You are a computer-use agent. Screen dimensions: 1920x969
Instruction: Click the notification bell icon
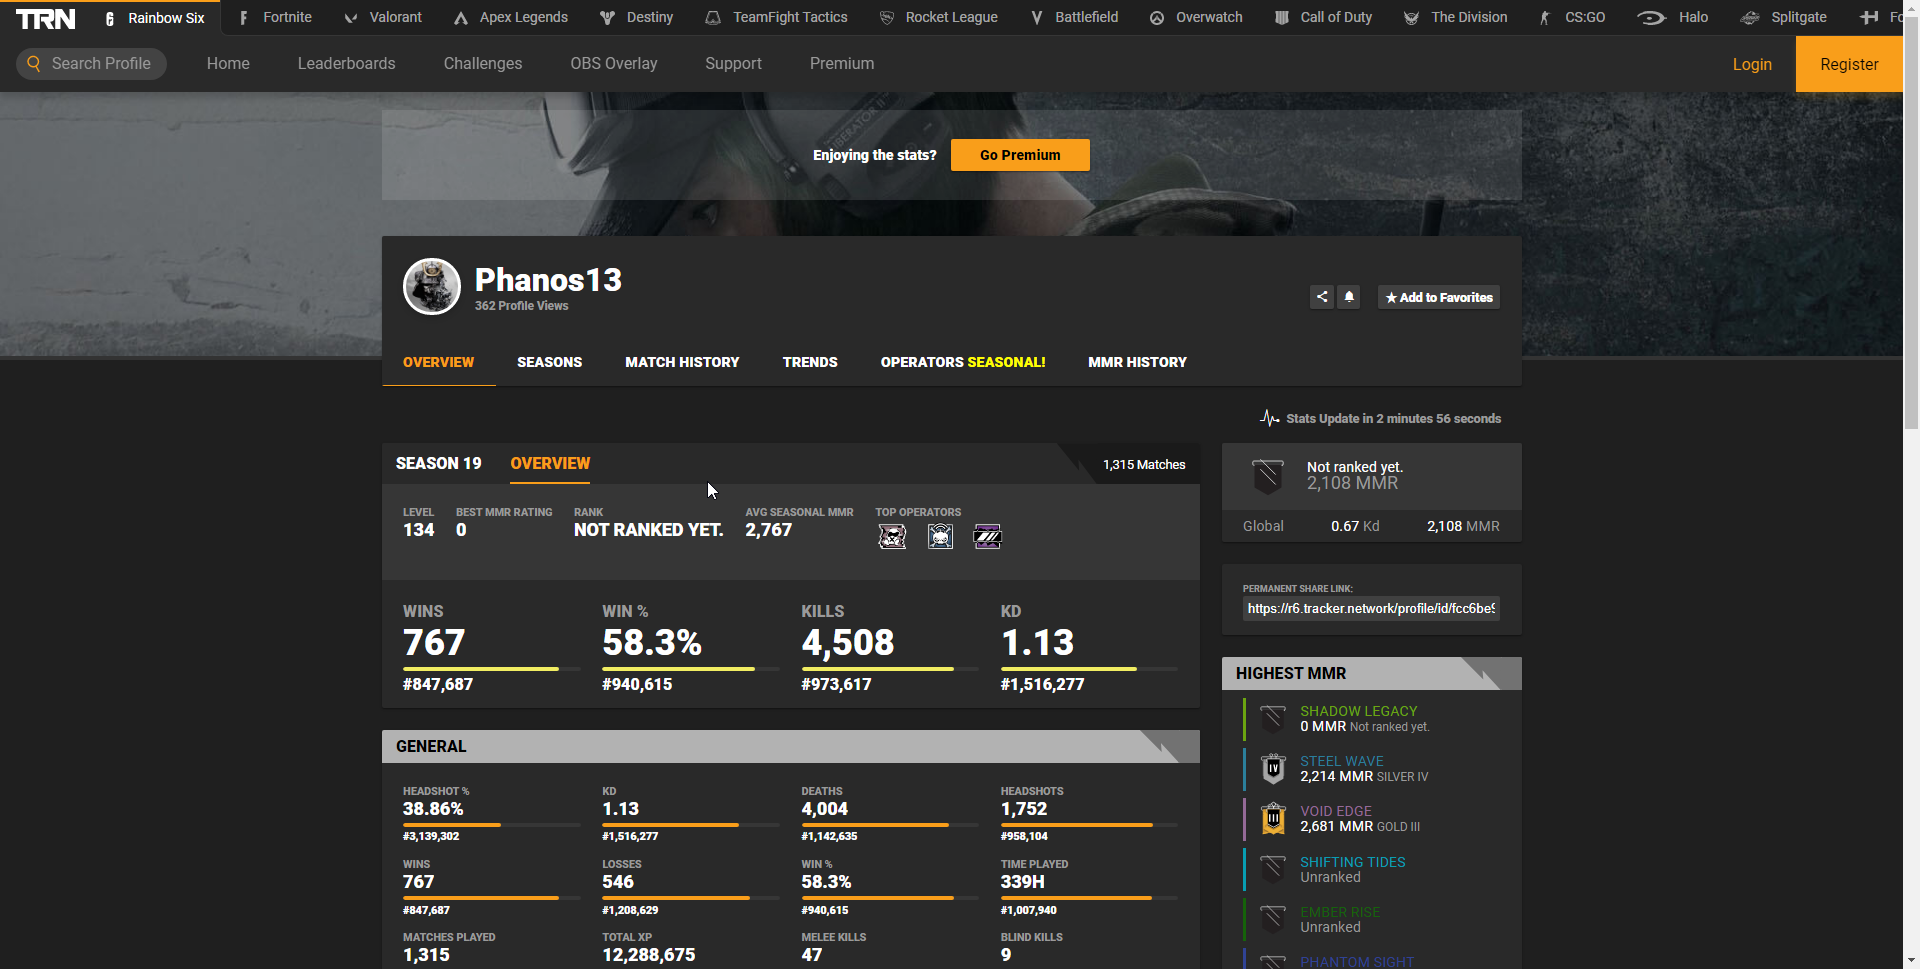click(x=1349, y=297)
